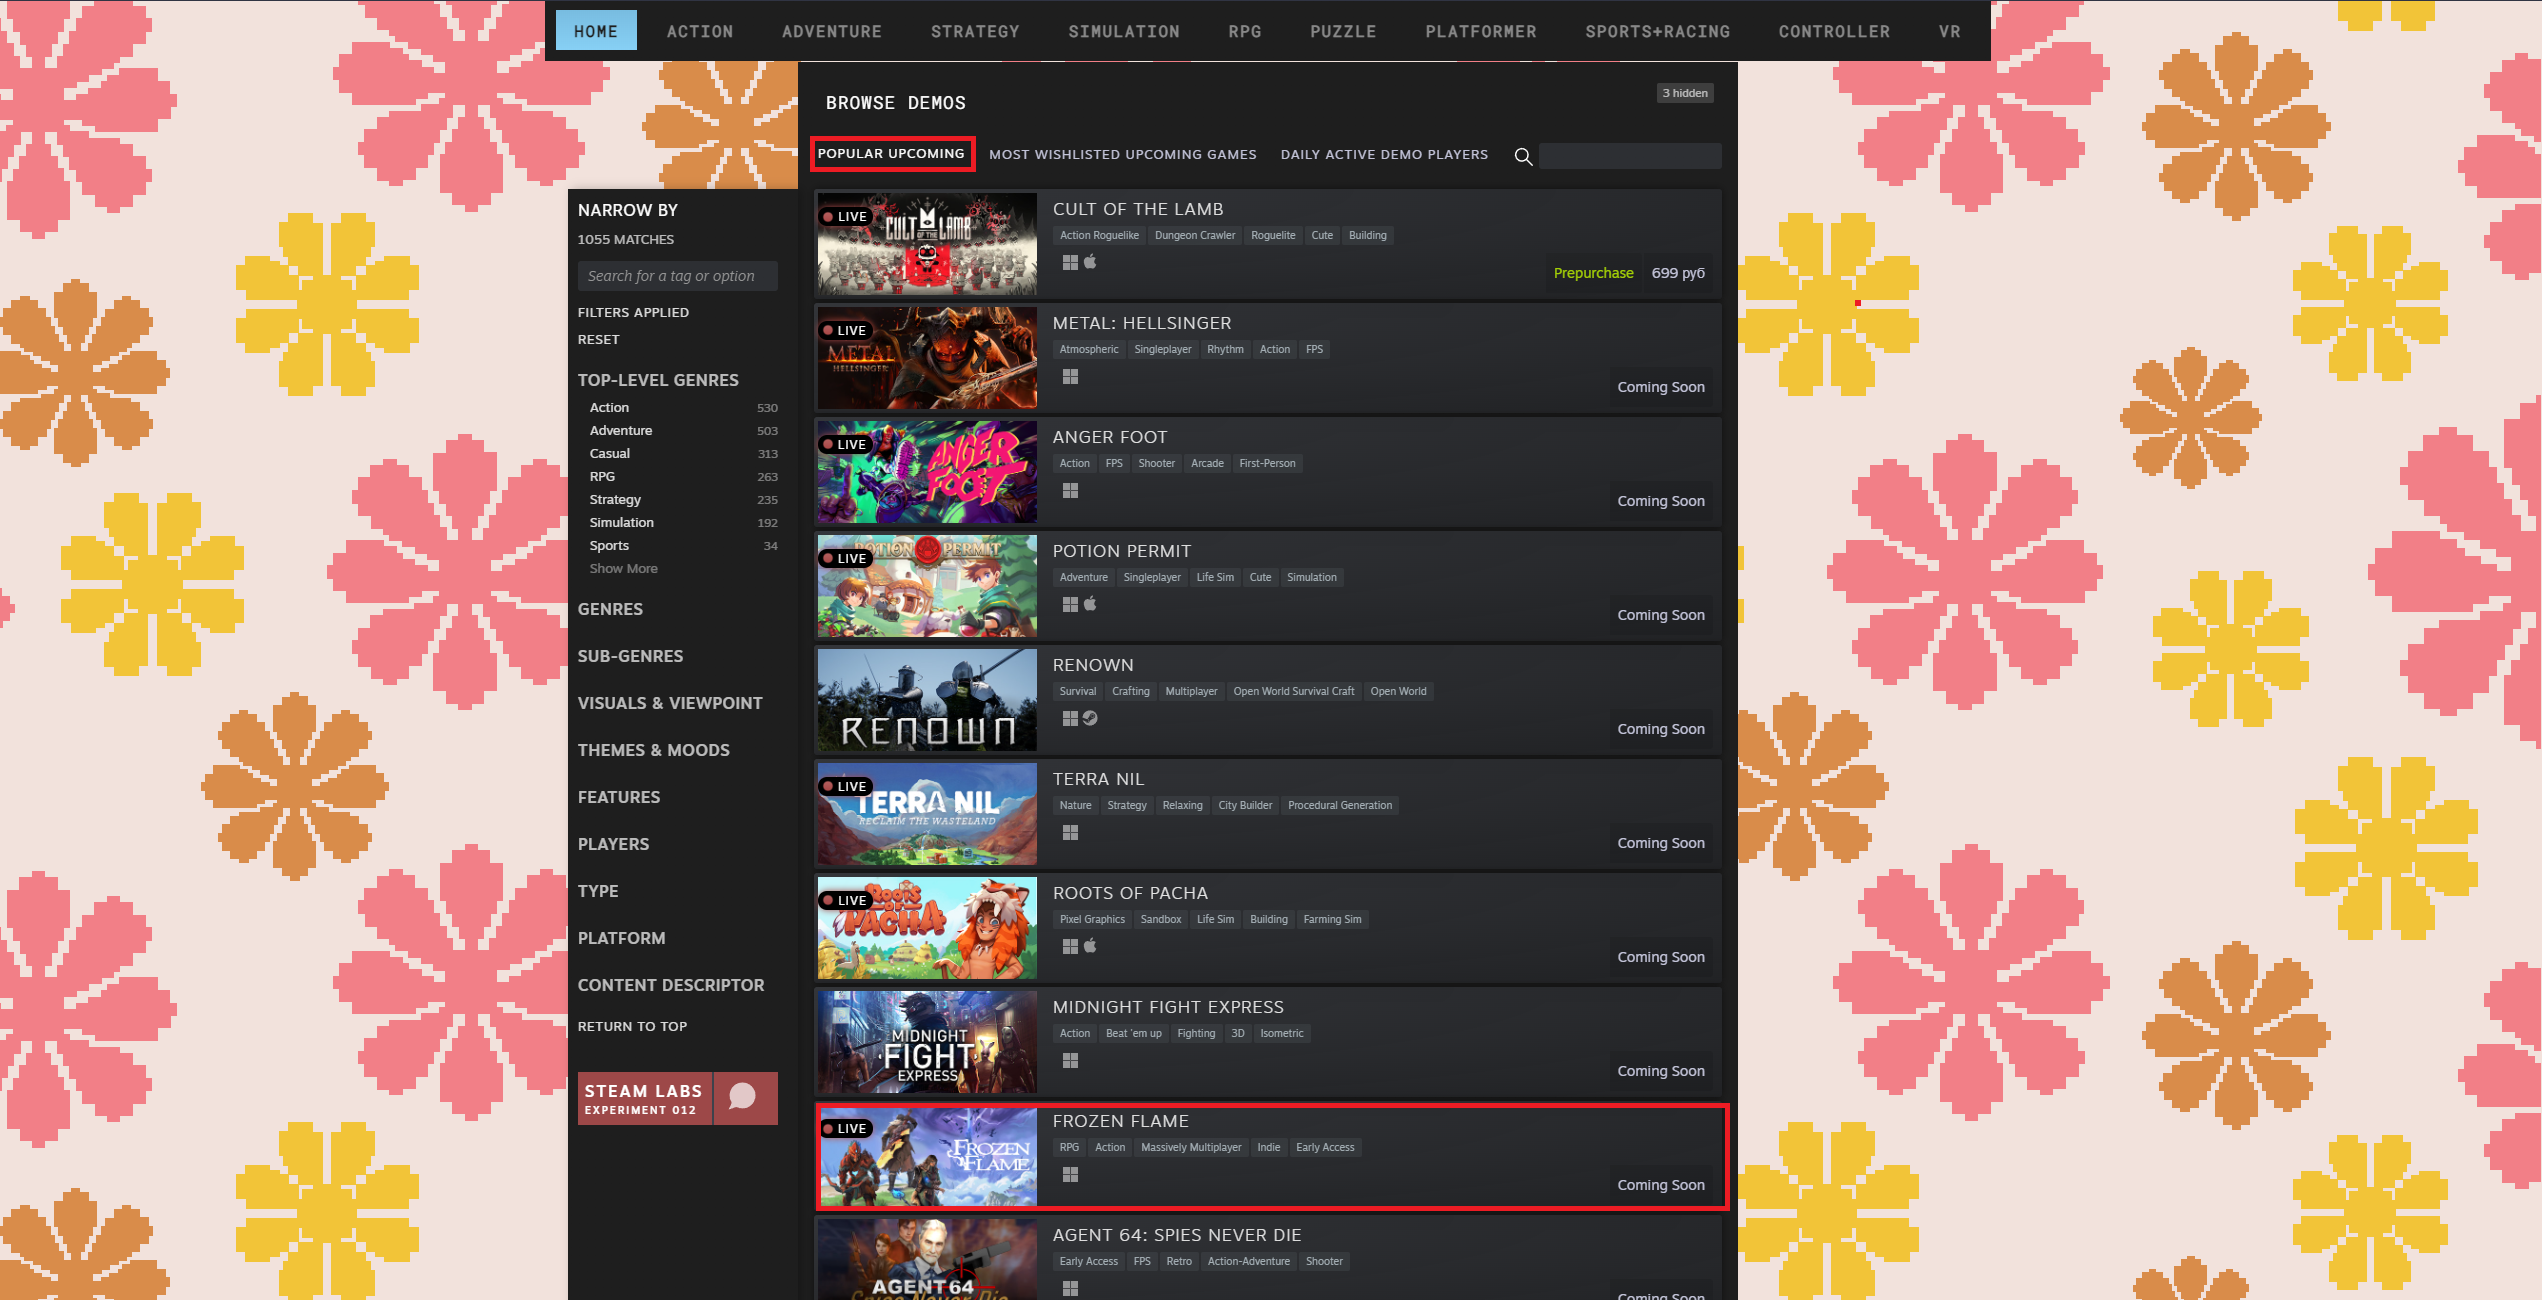This screenshot has width=2542, height=1300.
Task: Click Reset filters link
Action: [x=598, y=340]
